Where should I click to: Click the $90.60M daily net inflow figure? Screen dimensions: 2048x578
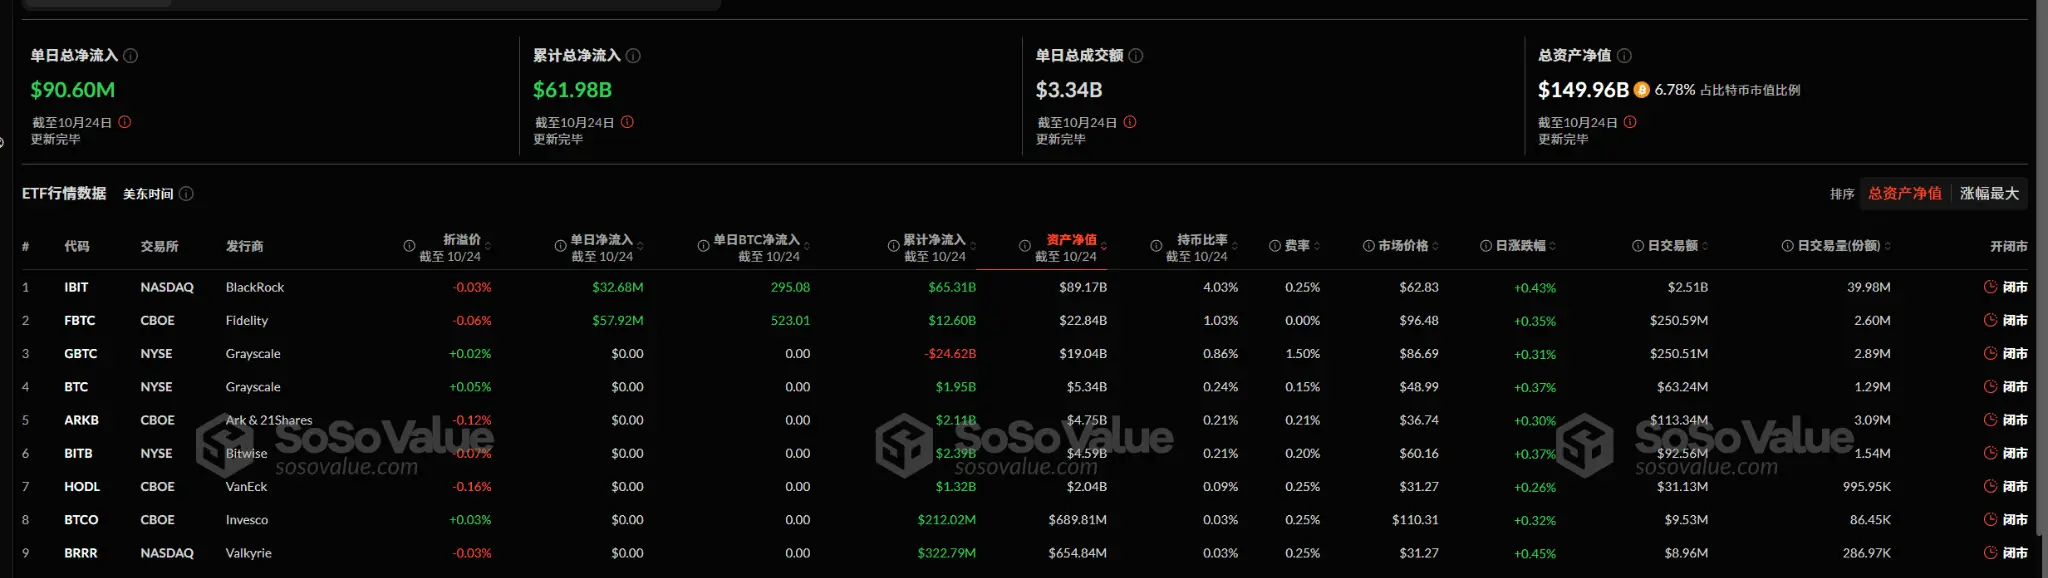(x=73, y=90)
